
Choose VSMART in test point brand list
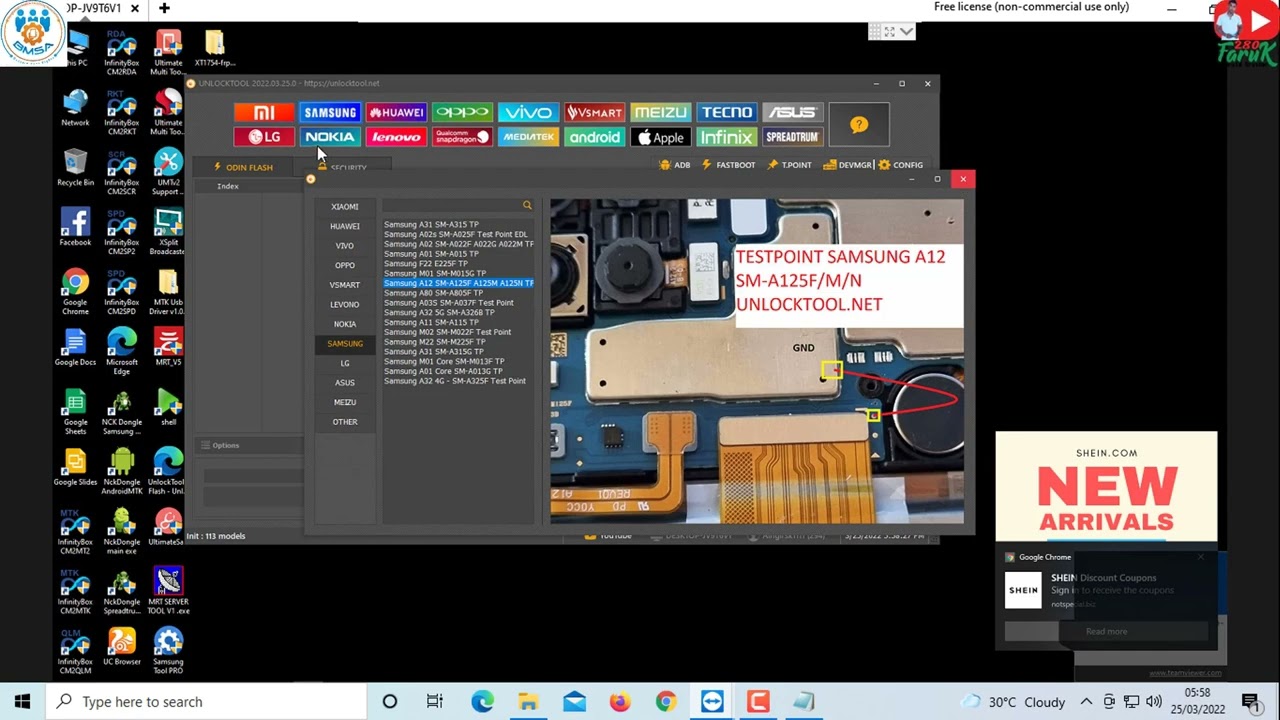[x=345, y=285]
